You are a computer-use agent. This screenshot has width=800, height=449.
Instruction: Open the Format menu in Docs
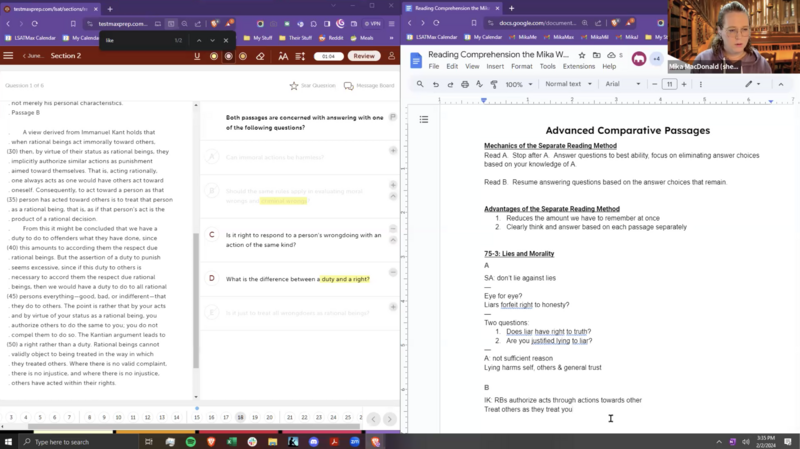(521, 67)
